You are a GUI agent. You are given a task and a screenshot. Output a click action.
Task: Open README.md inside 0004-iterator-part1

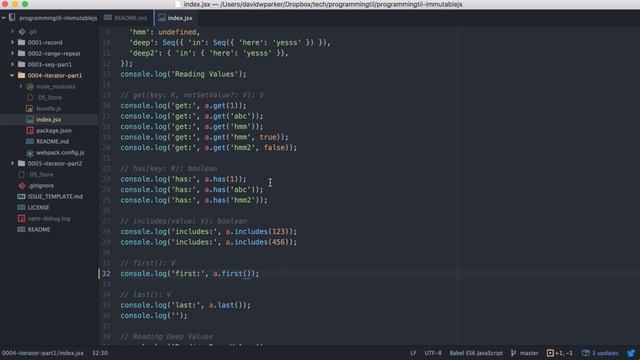[52, 142]
